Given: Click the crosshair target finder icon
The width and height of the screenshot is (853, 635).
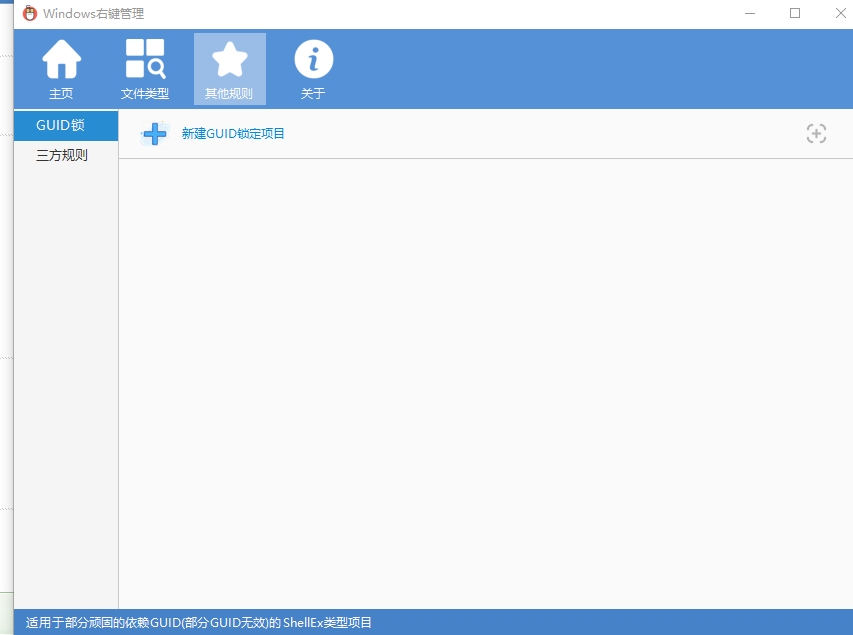Looking at the screenshot, I should click(816, 134).
